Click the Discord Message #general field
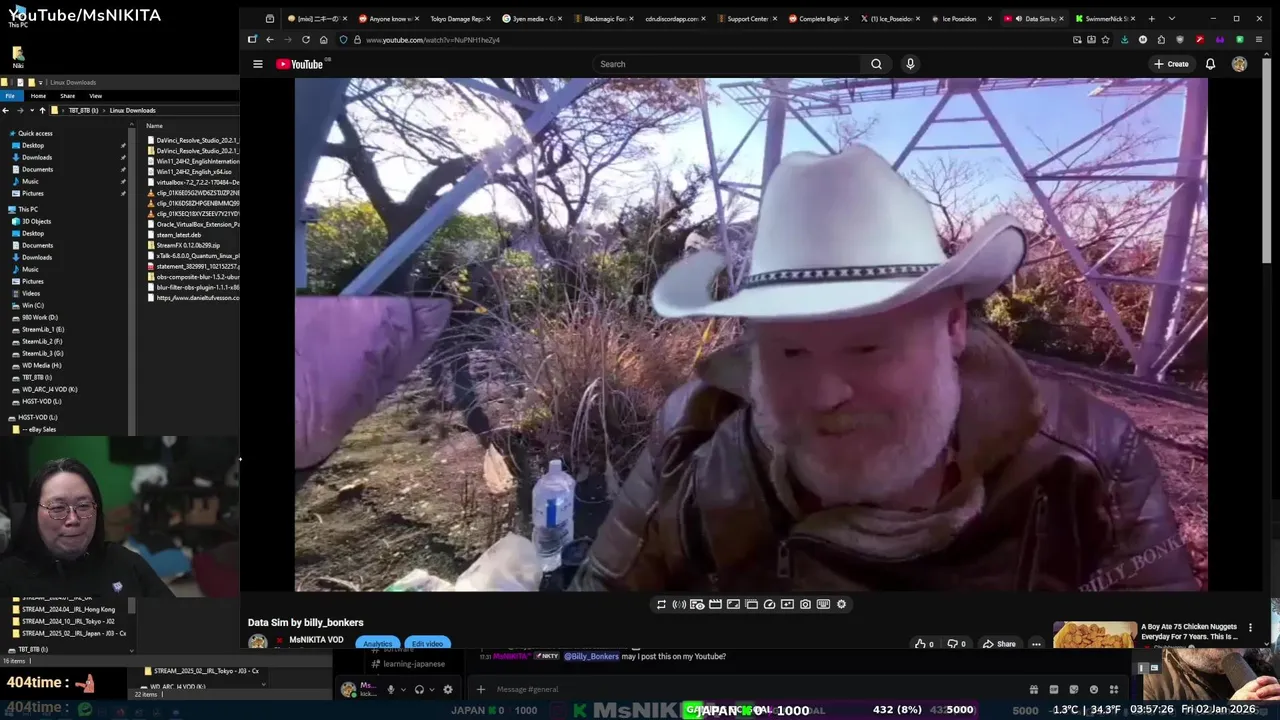The height and width of the screenshot is (720, 1280). coord(752,689)
